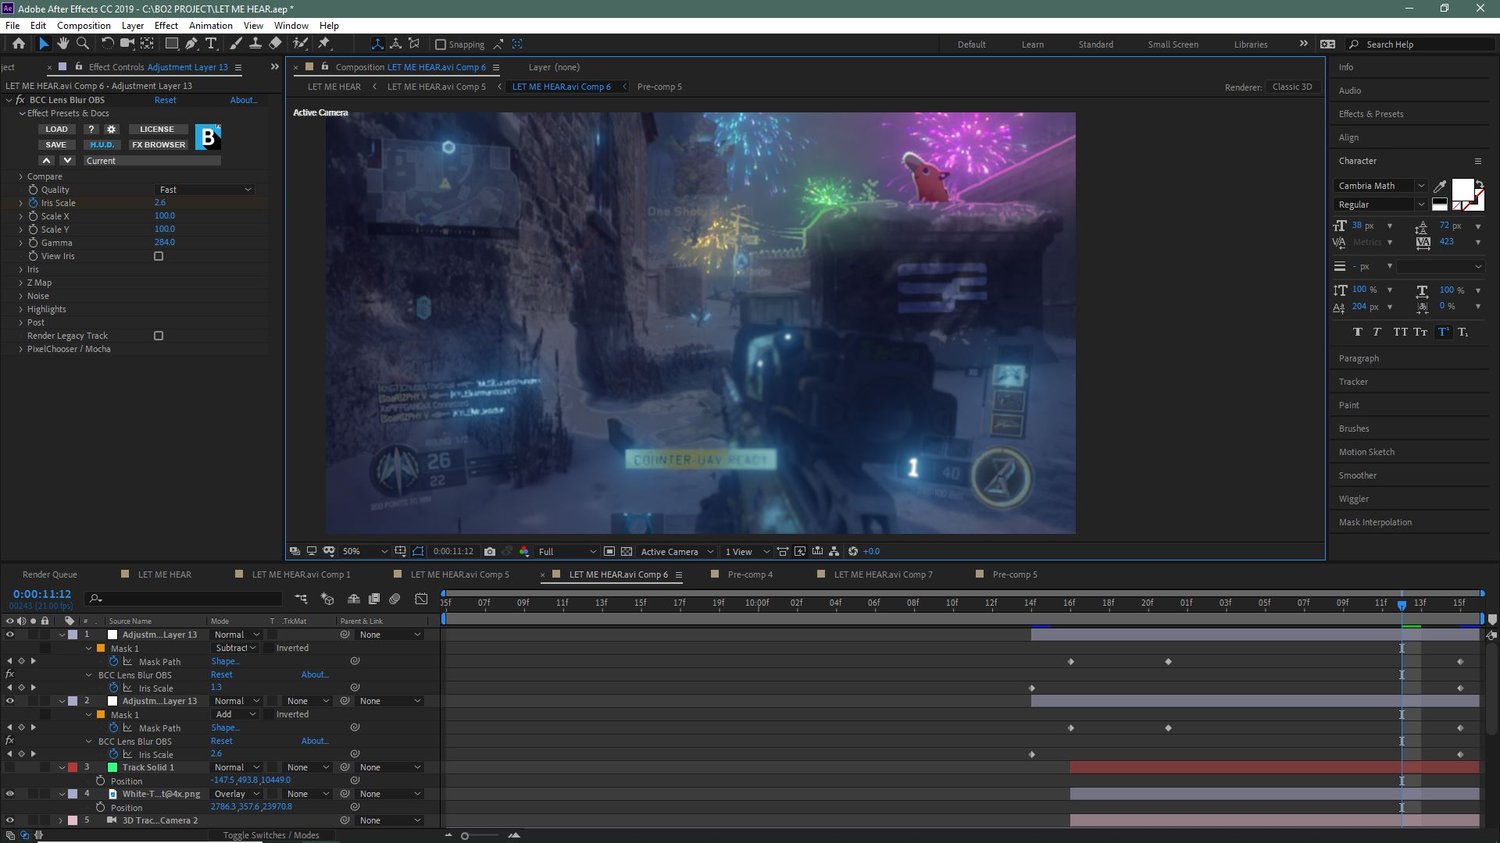Expand the Highlights property group
The width and height of the screenshot is (1500, 843).
[21, 310]
